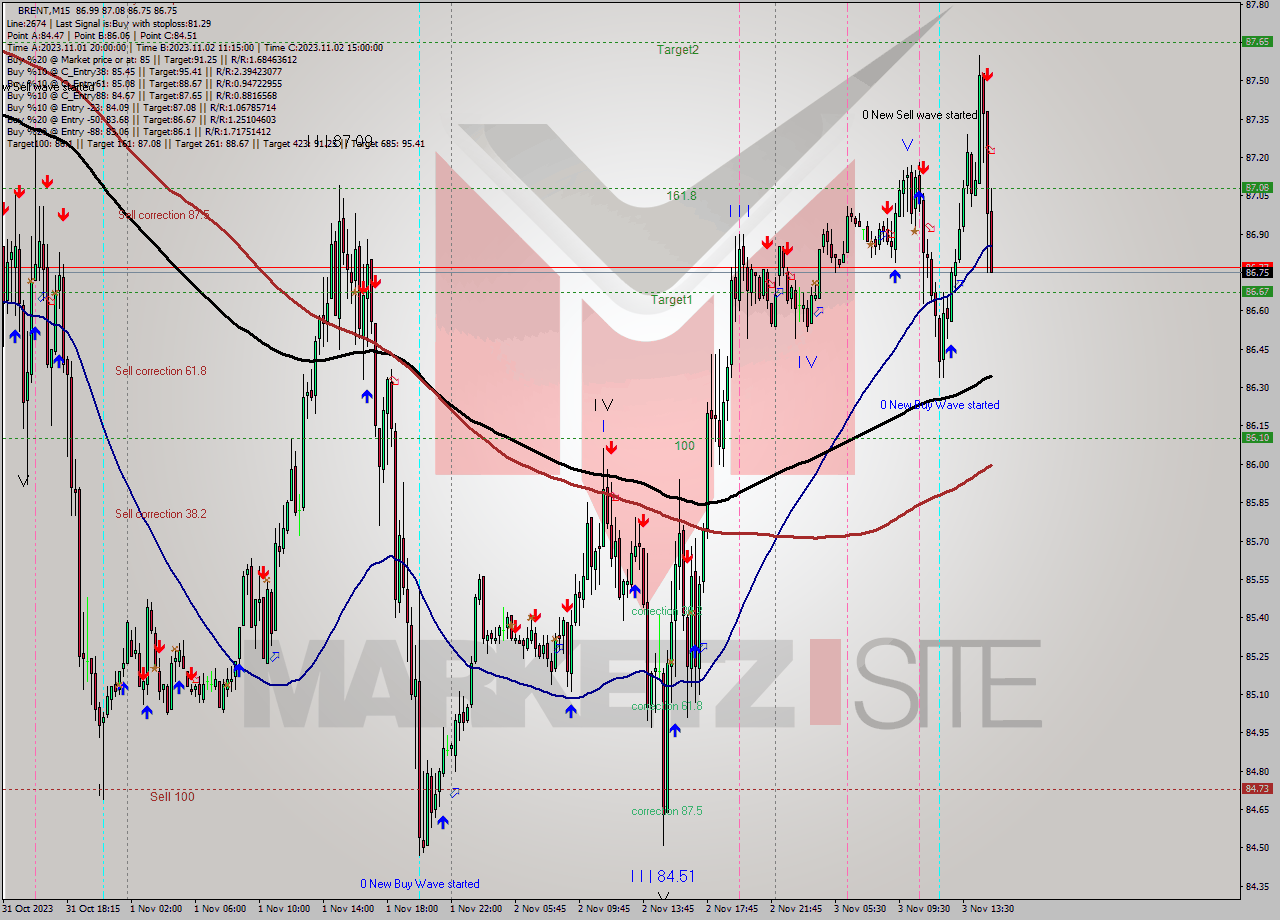Click the 2 Nov 05:45 time label
The width and height of the screenshot is (1280, 920).
coord(540,909)
